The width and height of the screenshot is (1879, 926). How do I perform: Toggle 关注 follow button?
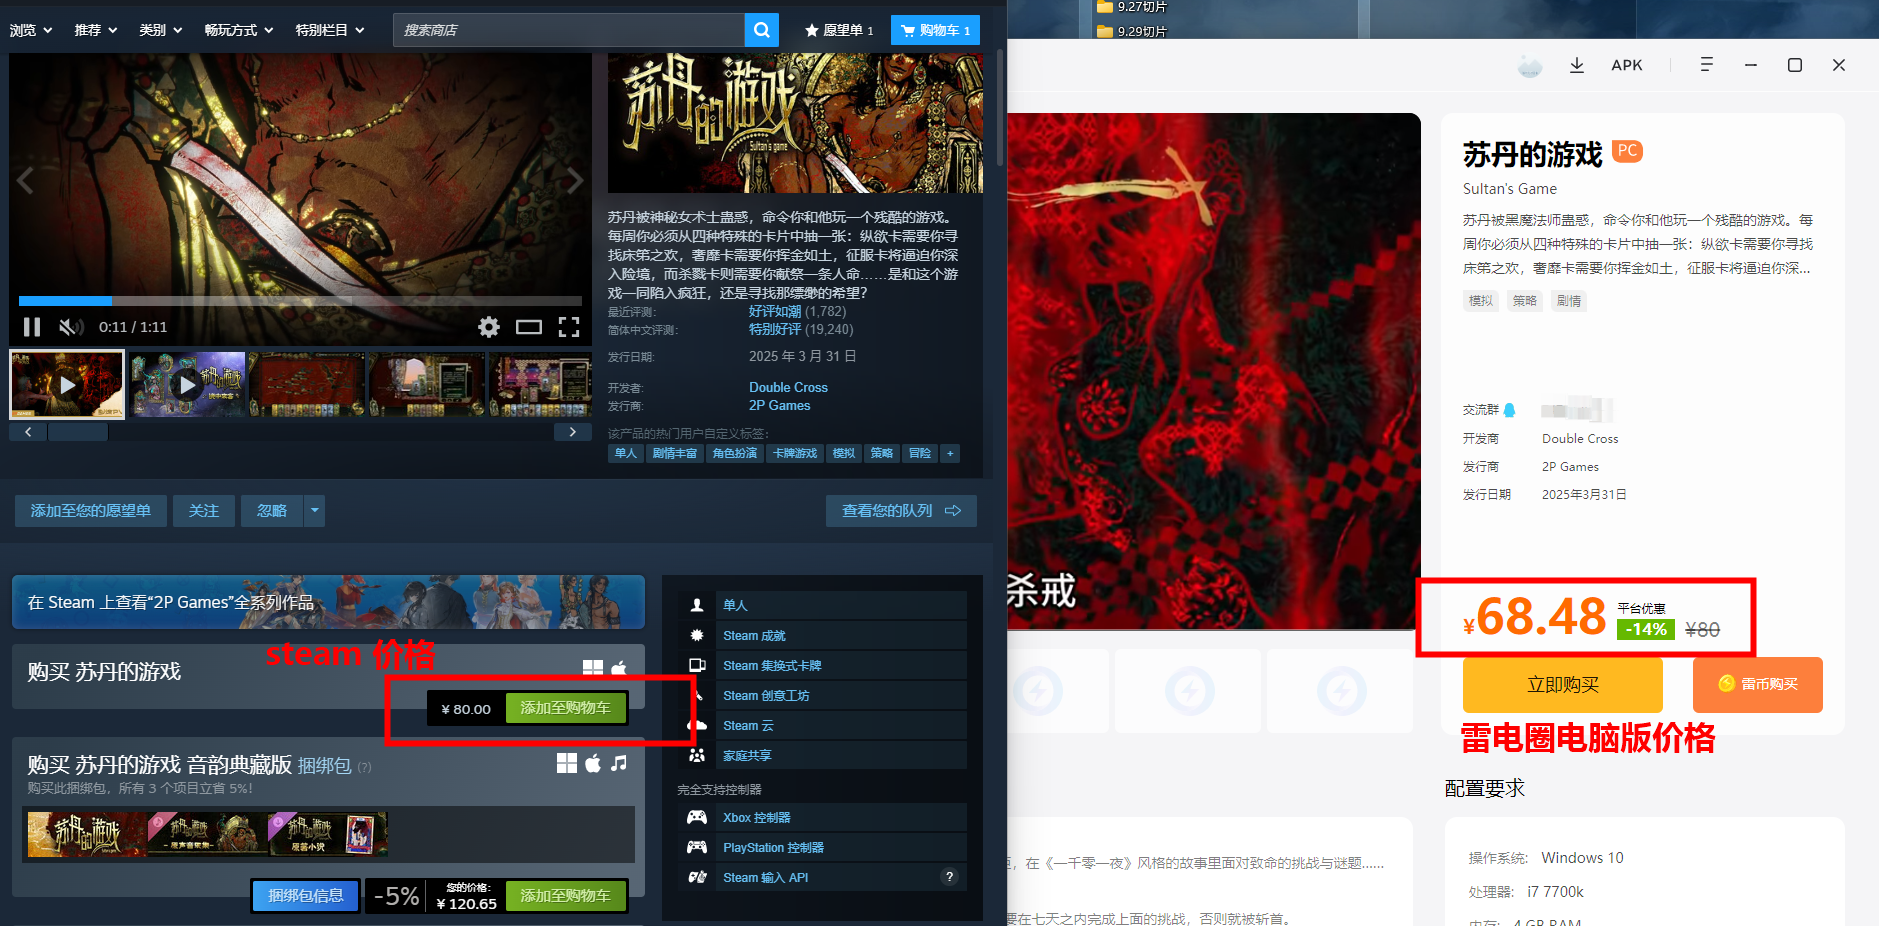[204, 511]
